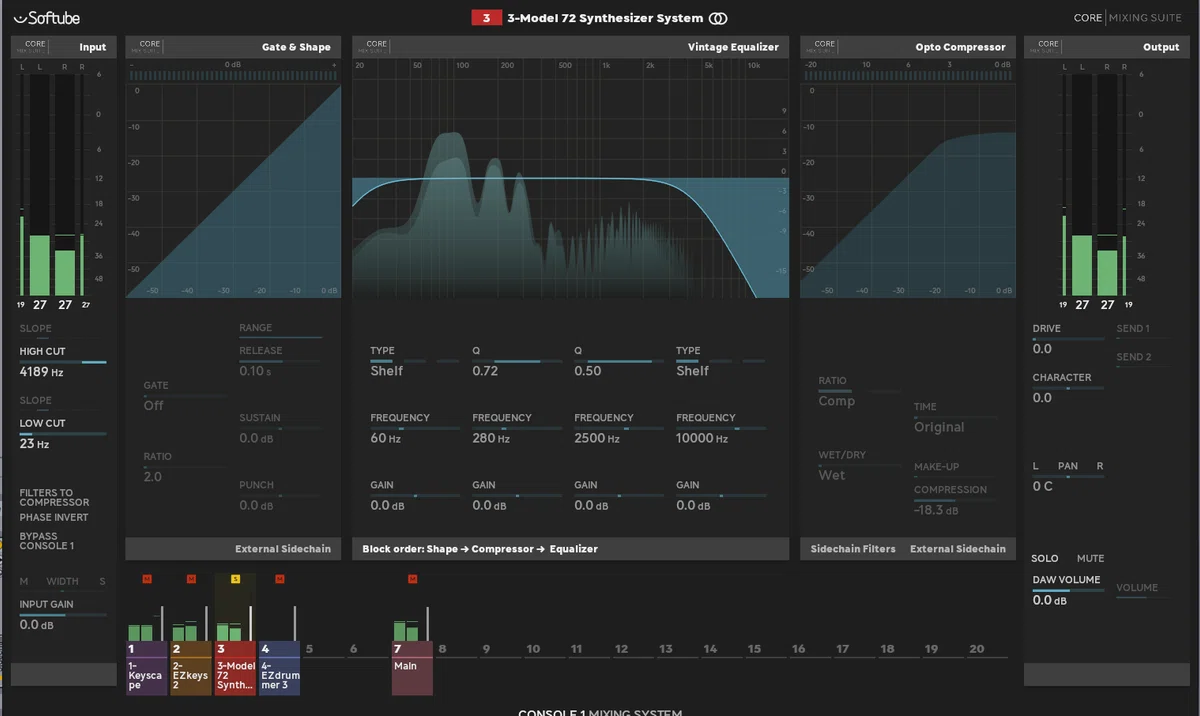Change the Block order setting
Screen dimensions: 1200x716
click(480, 549)
